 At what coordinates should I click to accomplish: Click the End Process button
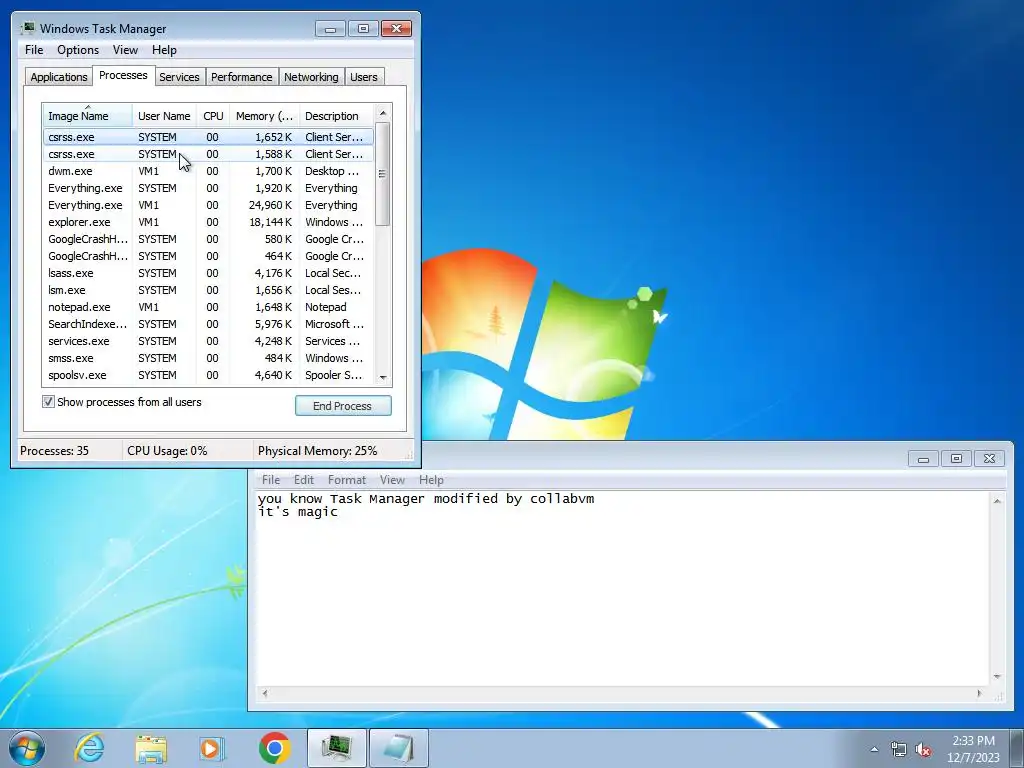tap(343, 406)
